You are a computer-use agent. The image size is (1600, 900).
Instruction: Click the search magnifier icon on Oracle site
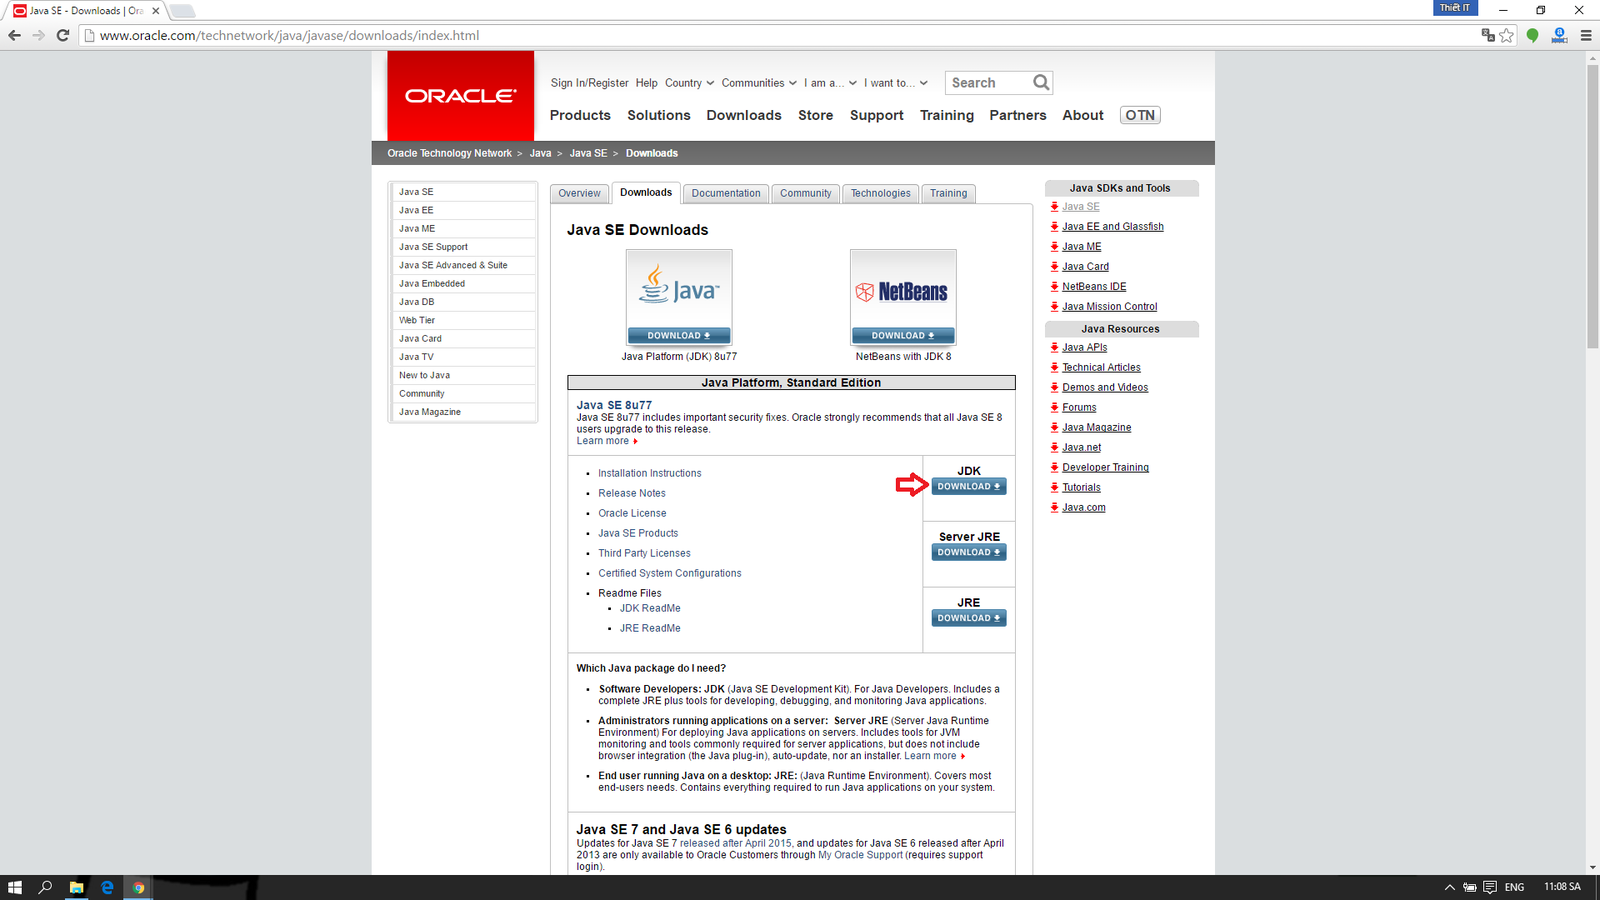click(1041, 83)
